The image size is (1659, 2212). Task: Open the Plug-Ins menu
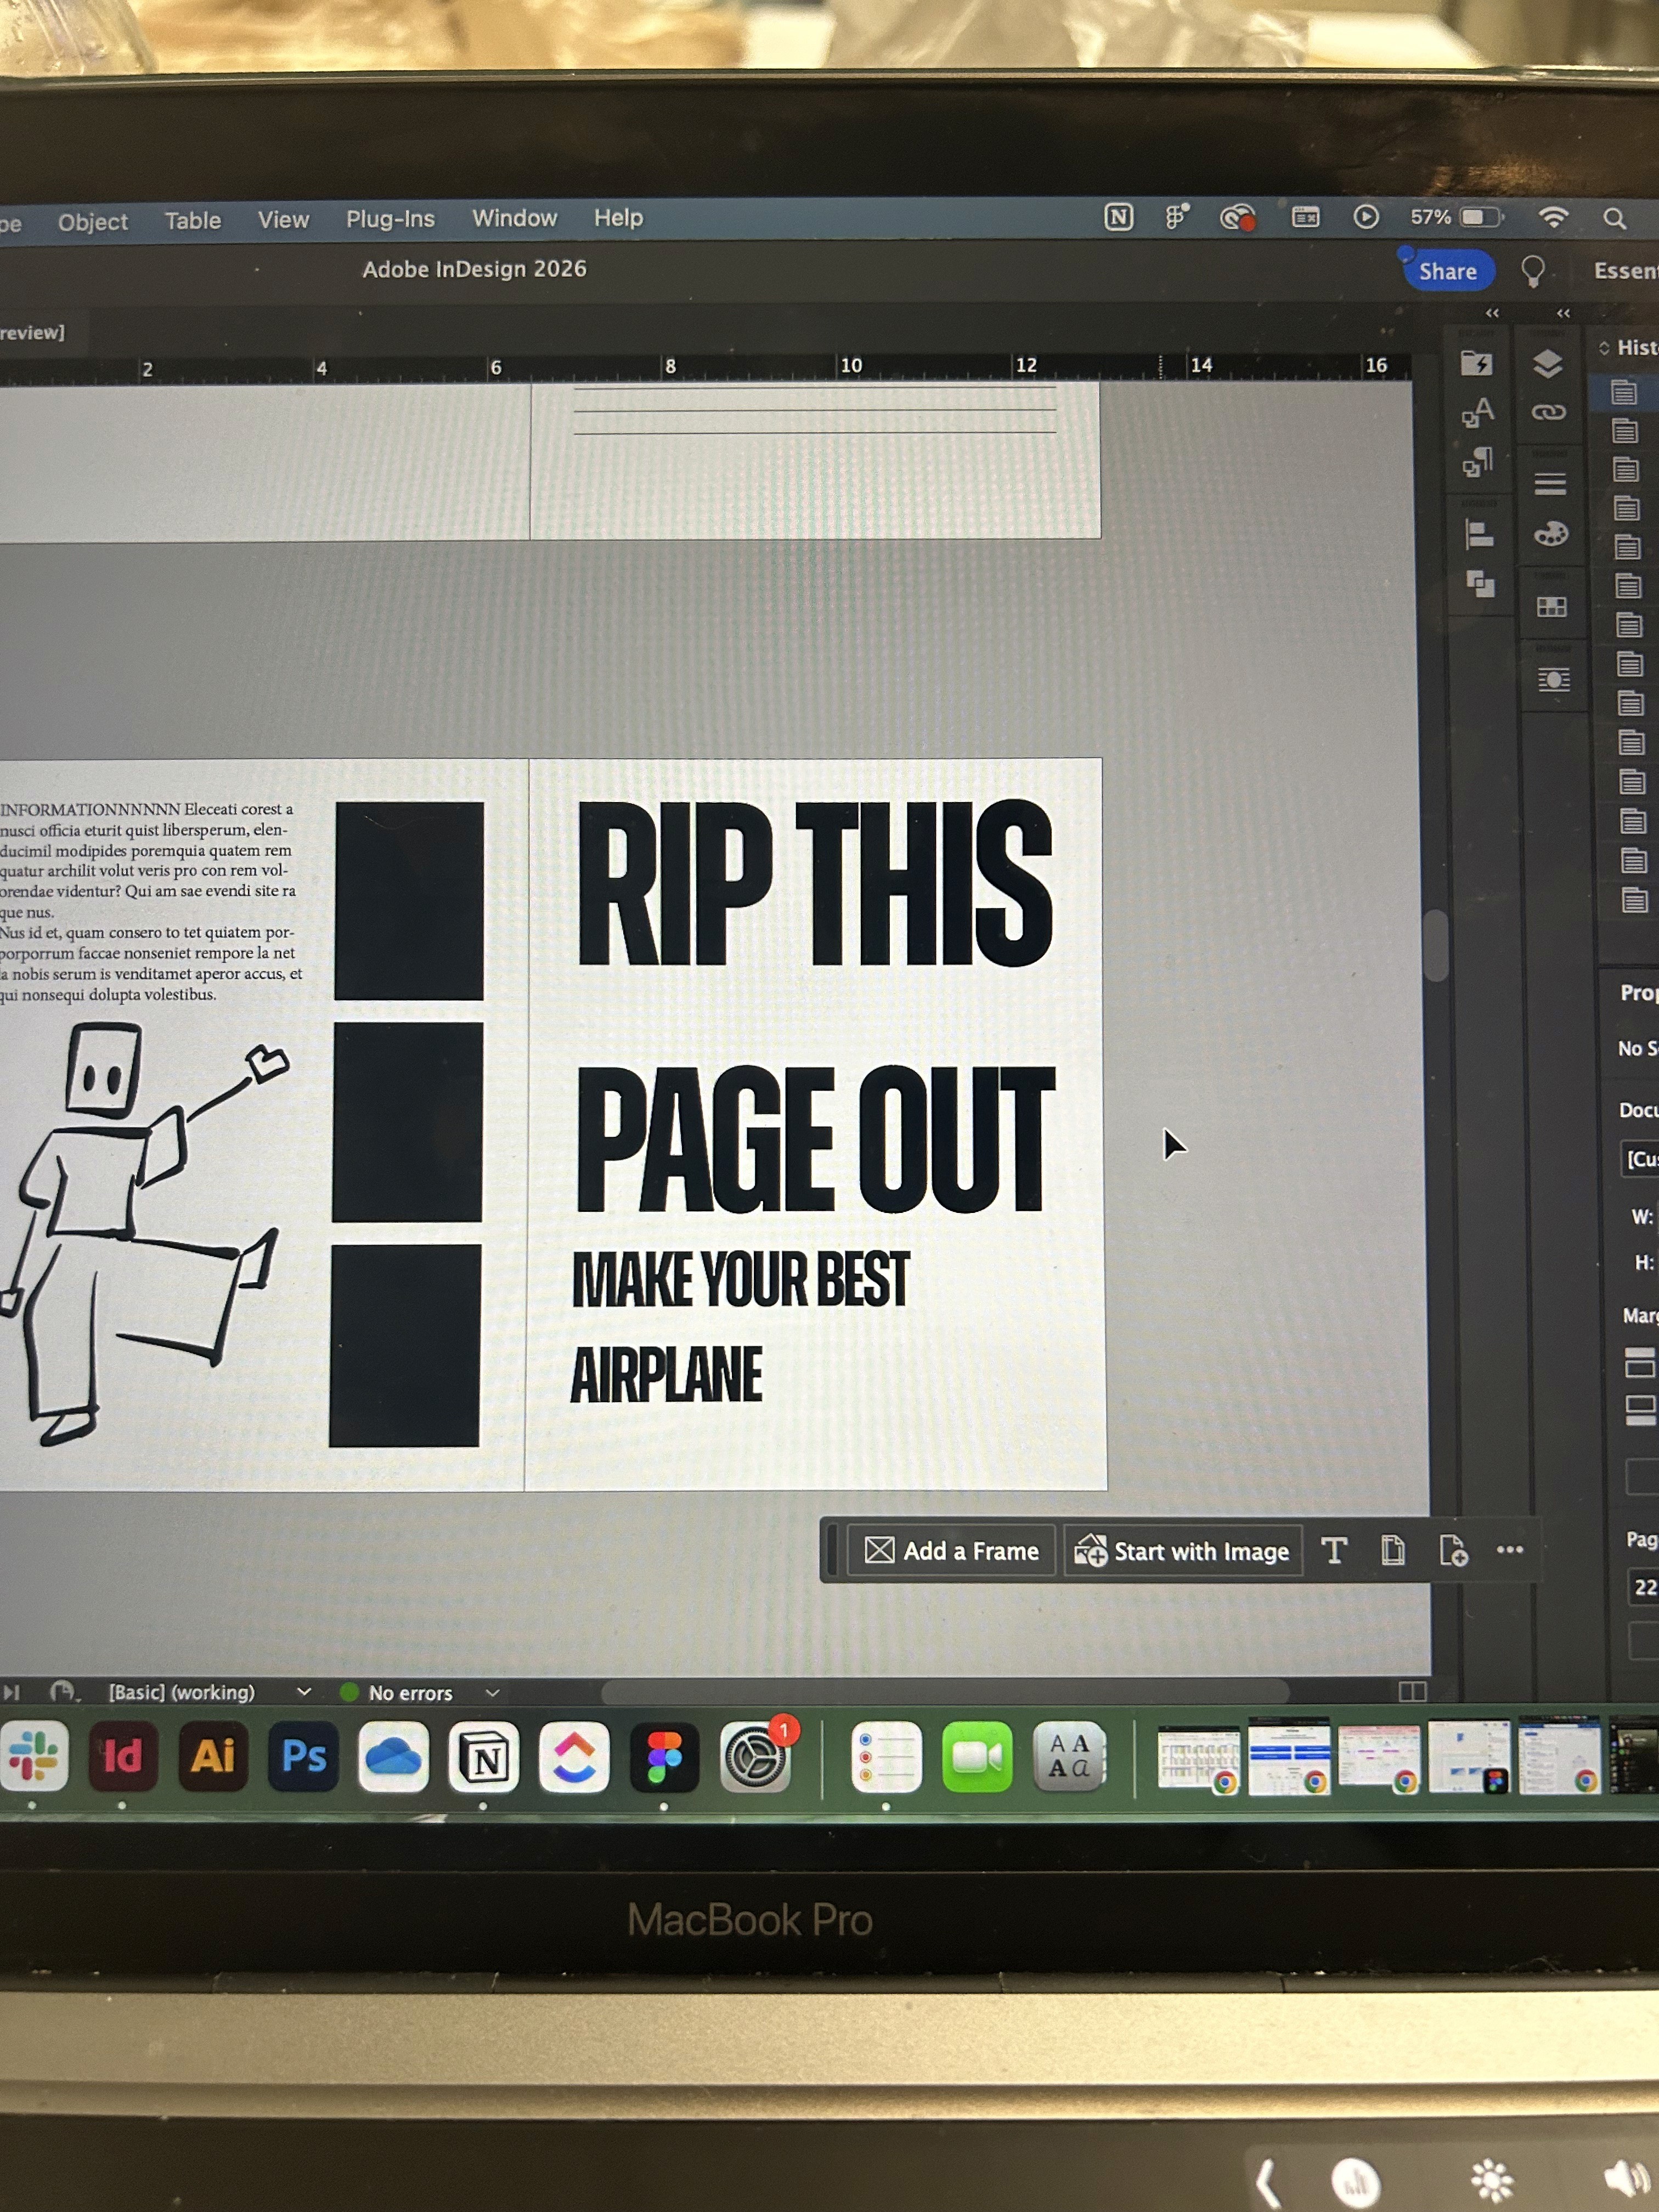tap(390, 219)
